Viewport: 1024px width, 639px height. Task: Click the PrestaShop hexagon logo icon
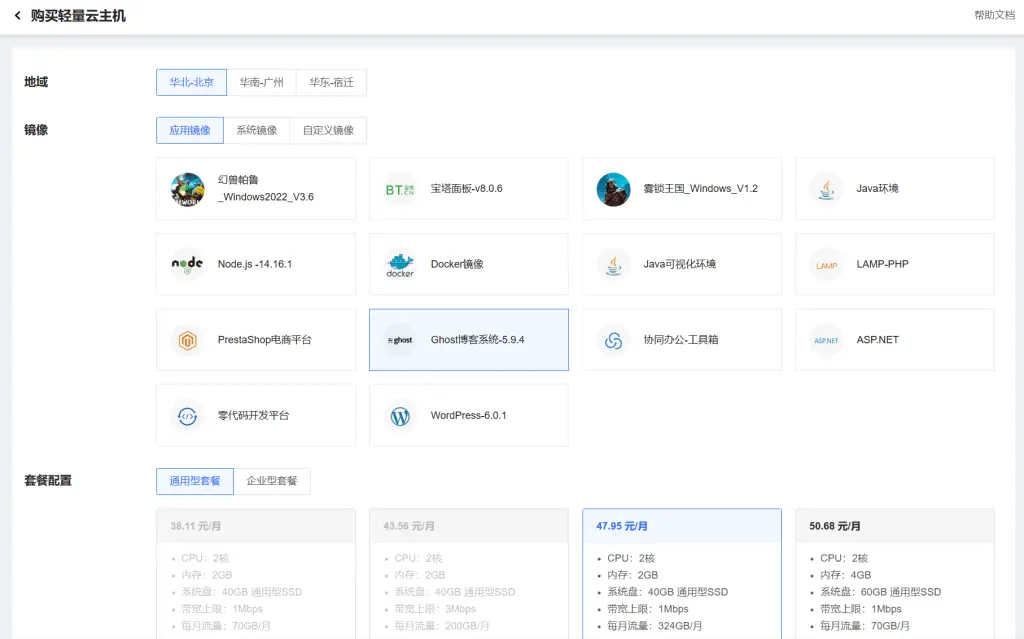(x=187, y=340)
